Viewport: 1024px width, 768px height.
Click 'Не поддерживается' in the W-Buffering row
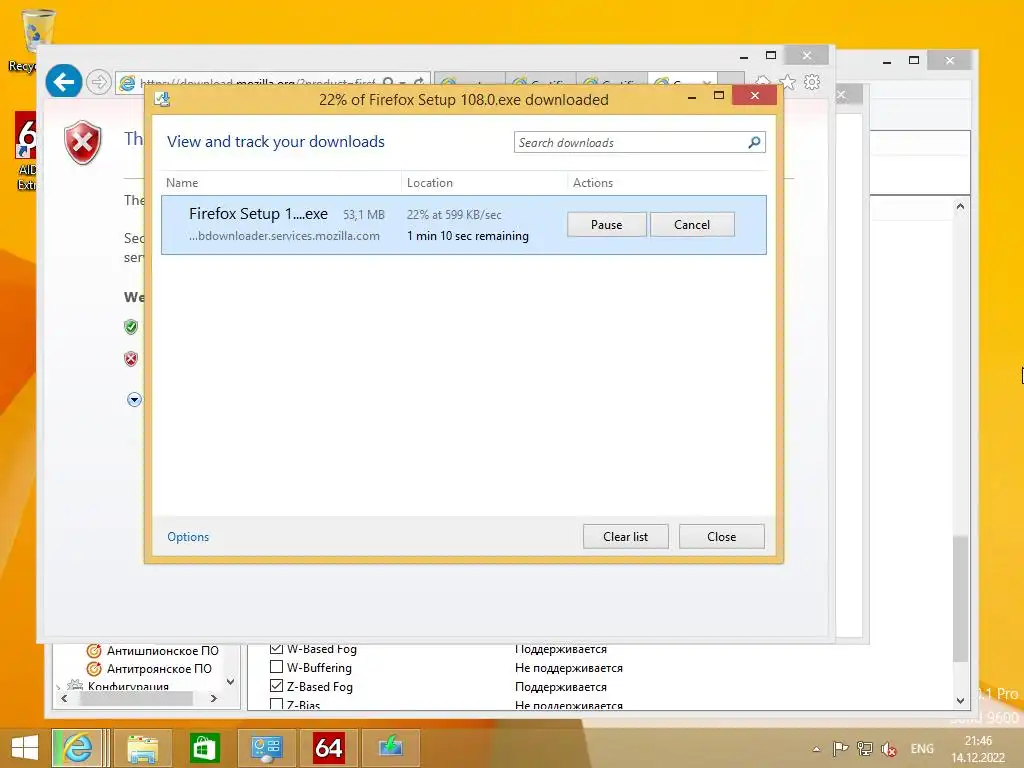[569, 668]
